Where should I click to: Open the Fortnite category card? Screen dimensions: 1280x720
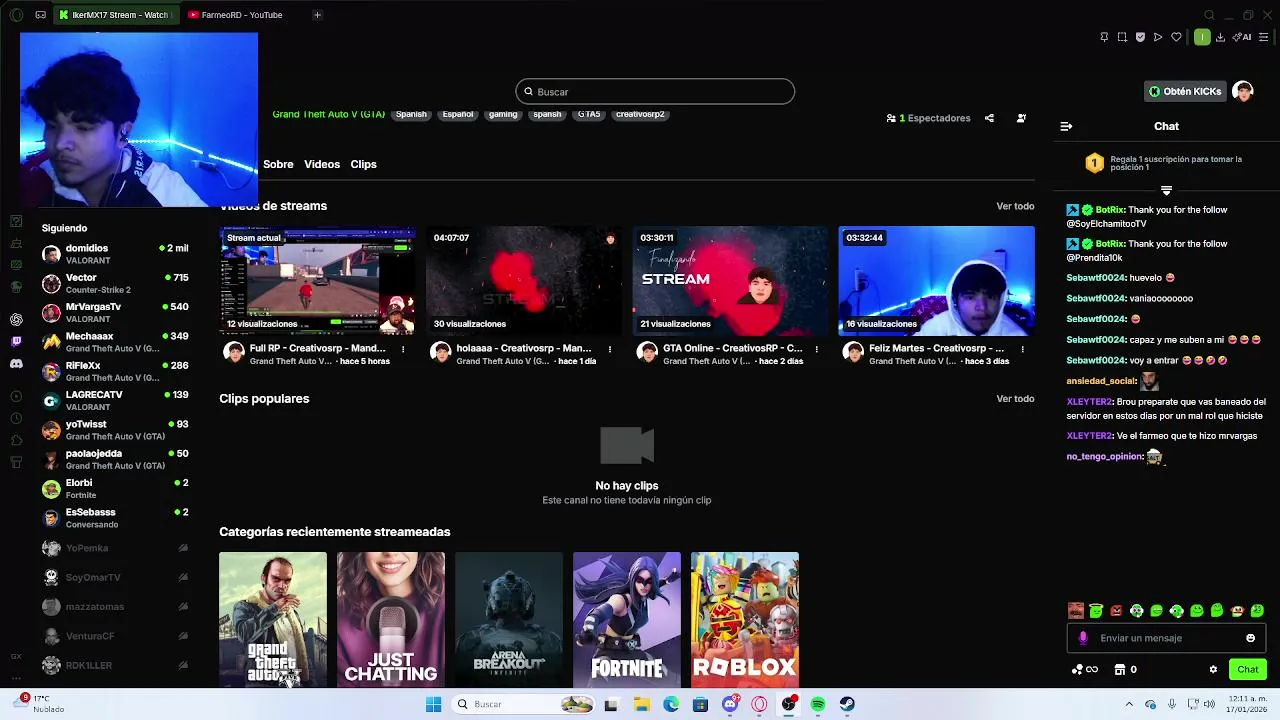pos(627,619)
